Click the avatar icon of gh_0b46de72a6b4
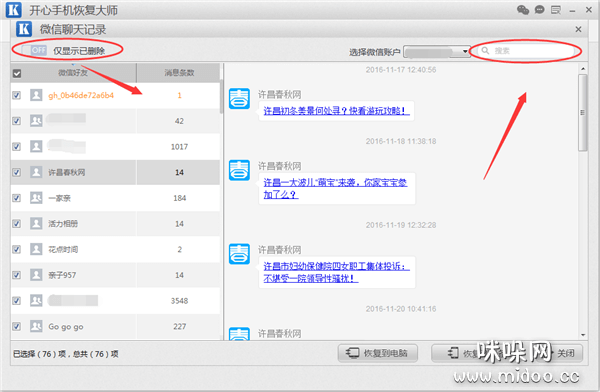 (x=36, y=95)
